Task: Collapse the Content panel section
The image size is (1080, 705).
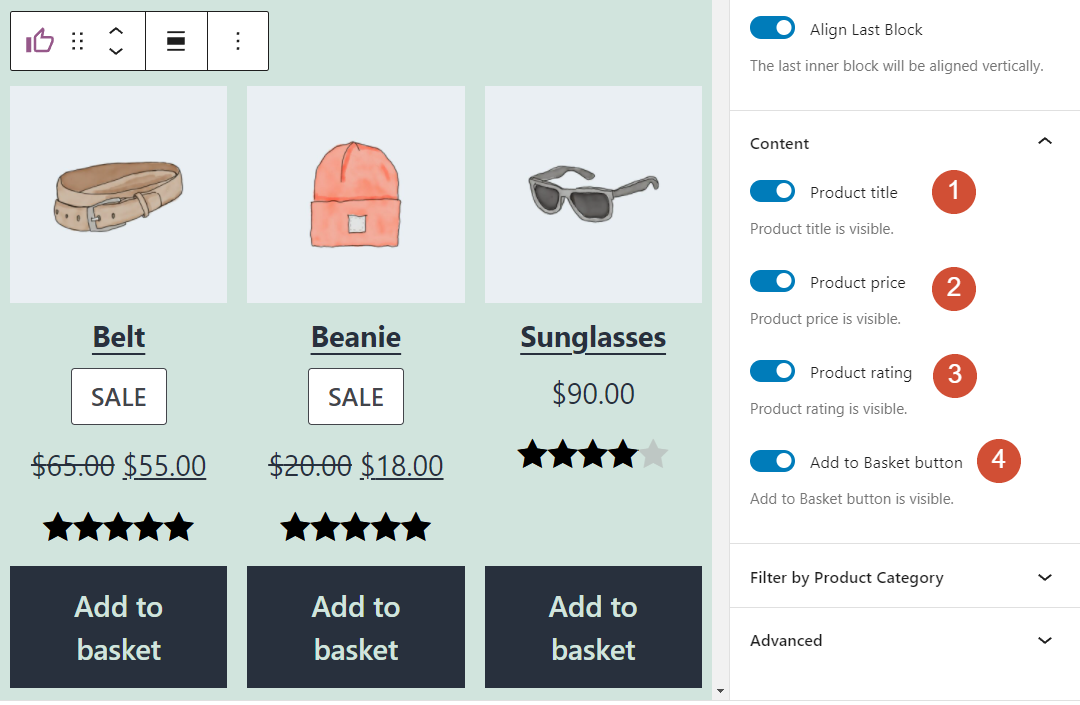Action: pyautogui.click(x=1045, y=142)
